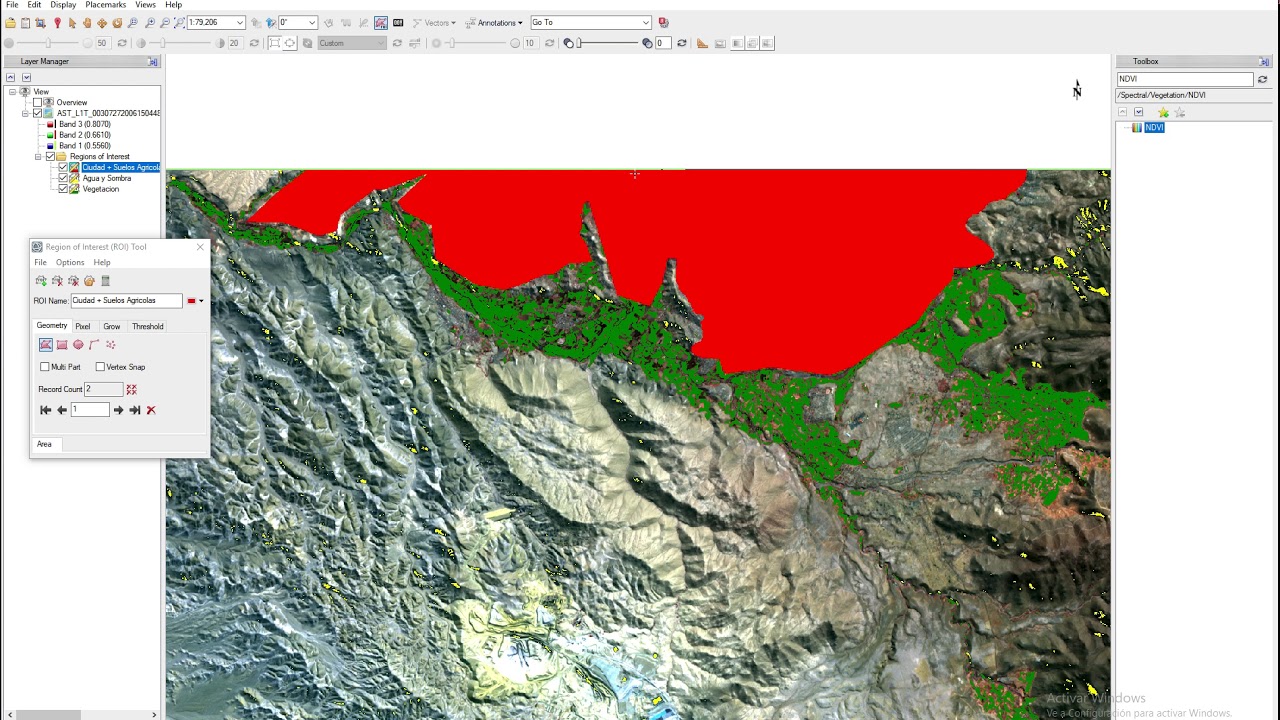Delete current record red X
Viewport: 1280px width, 720px height.
[x=151, y=410]
